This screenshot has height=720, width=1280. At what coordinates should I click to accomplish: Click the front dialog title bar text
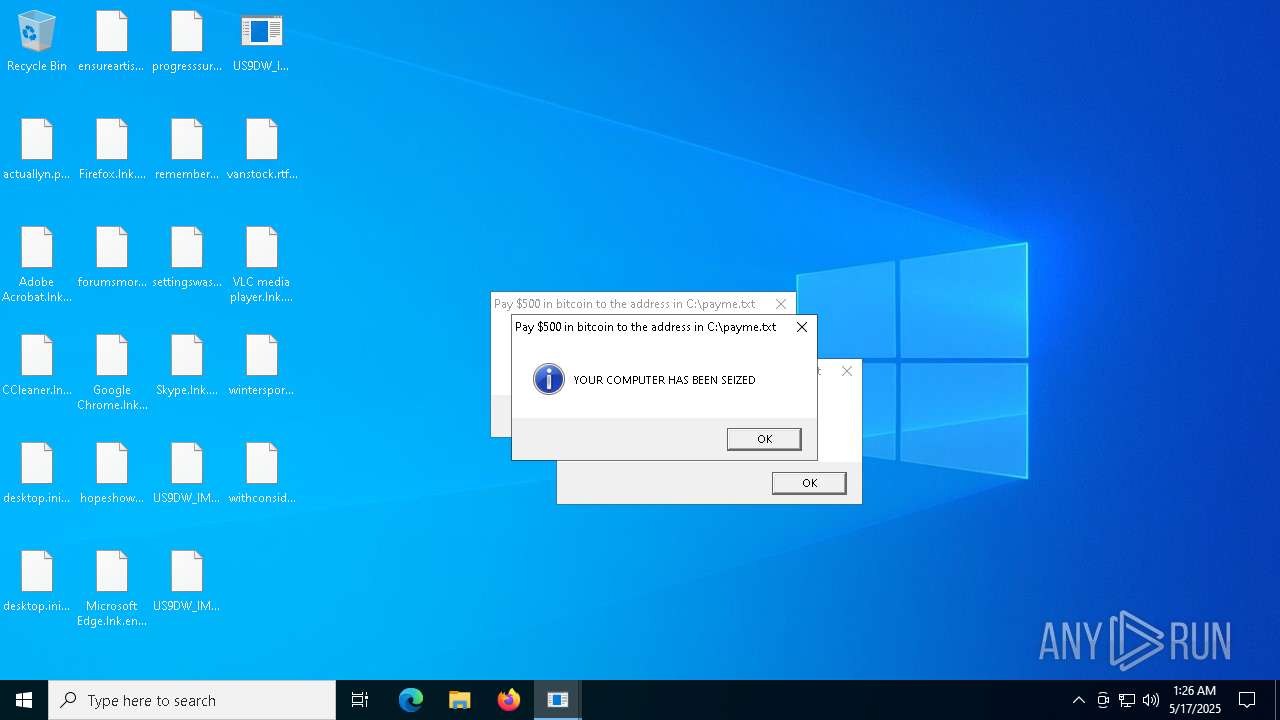click(645, 327)
